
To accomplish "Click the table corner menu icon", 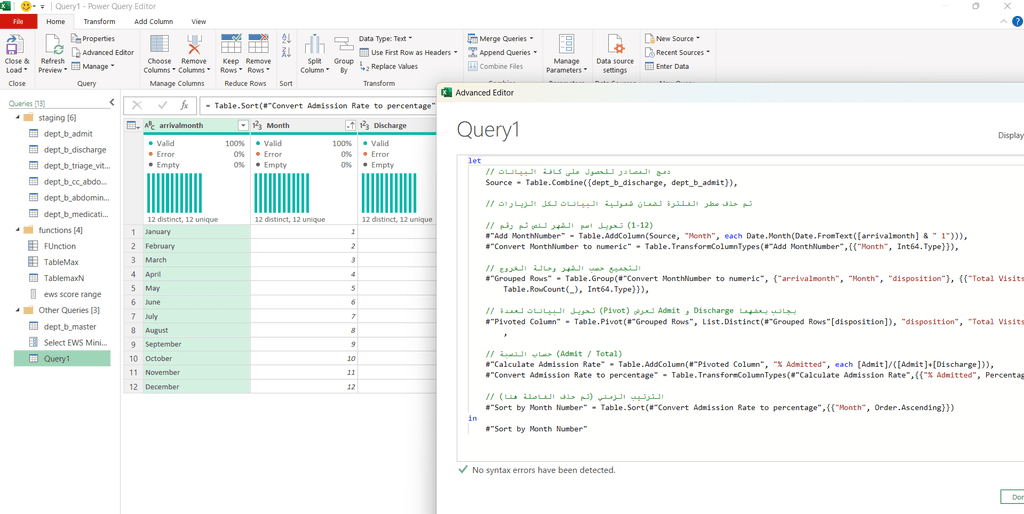I will tap(131, 125).
